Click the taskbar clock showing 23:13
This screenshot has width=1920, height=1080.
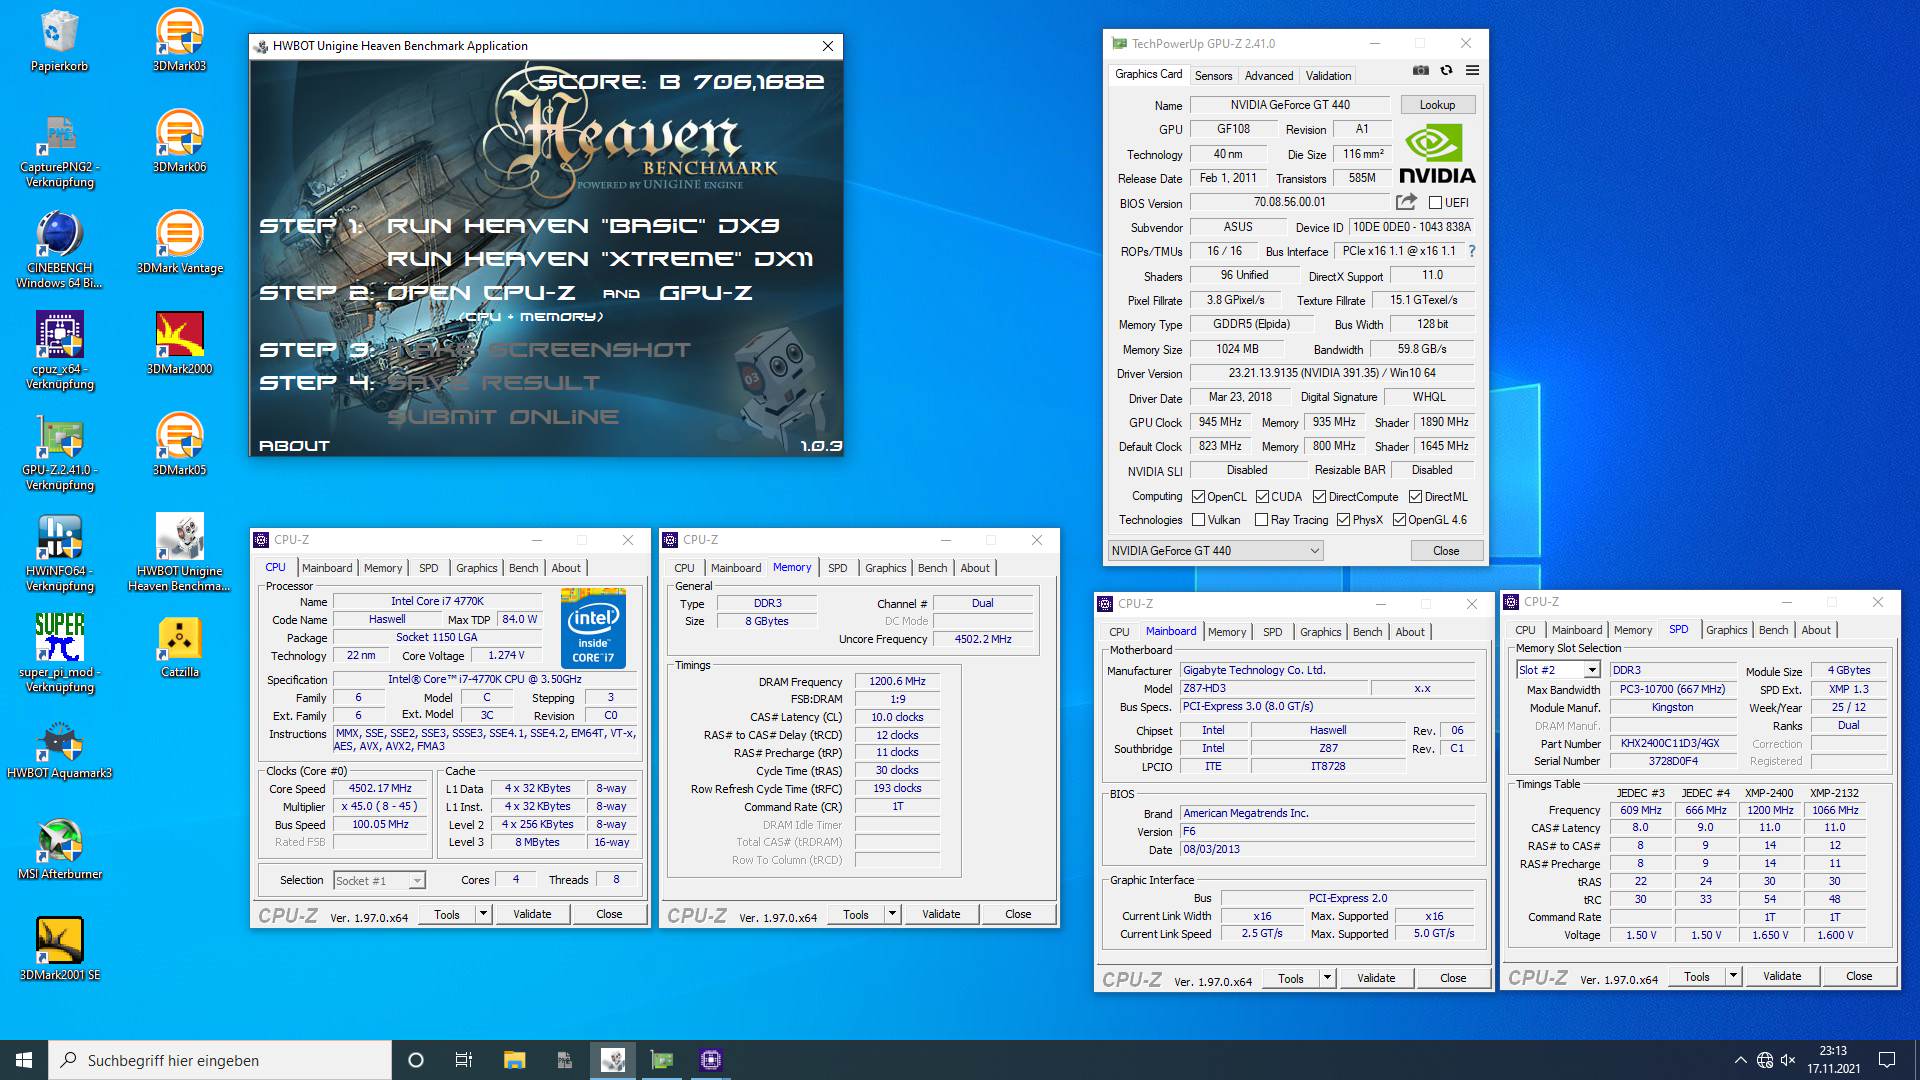(1833, 1060)
